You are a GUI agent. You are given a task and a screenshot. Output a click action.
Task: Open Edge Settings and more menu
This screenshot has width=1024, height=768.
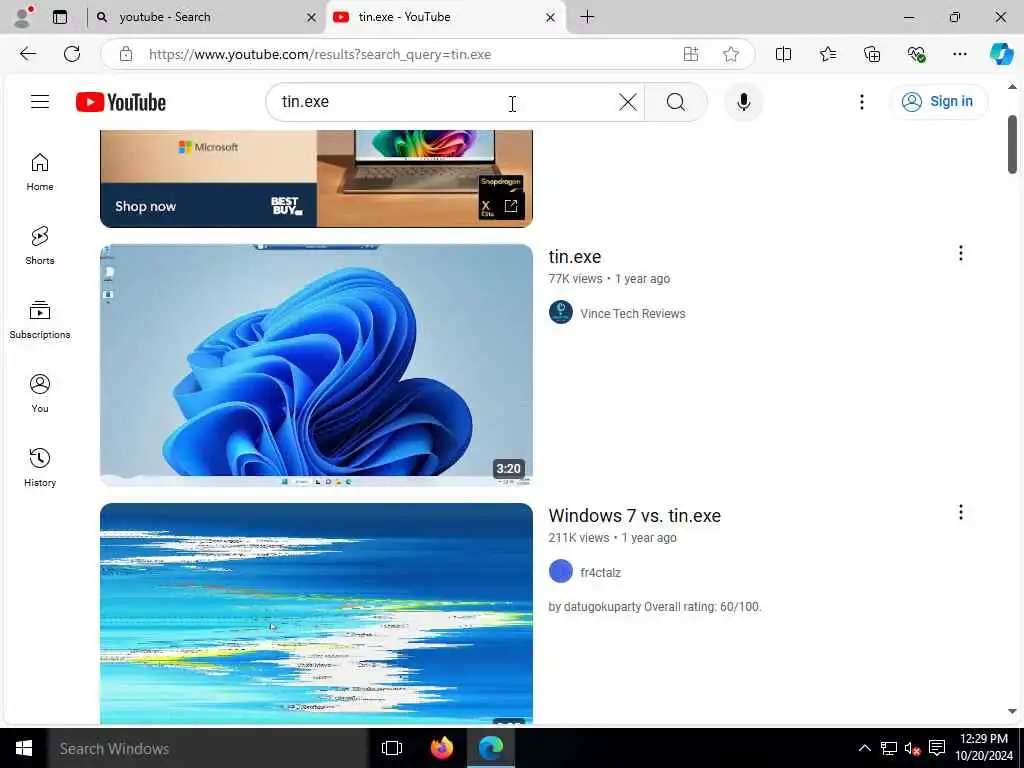959,54
